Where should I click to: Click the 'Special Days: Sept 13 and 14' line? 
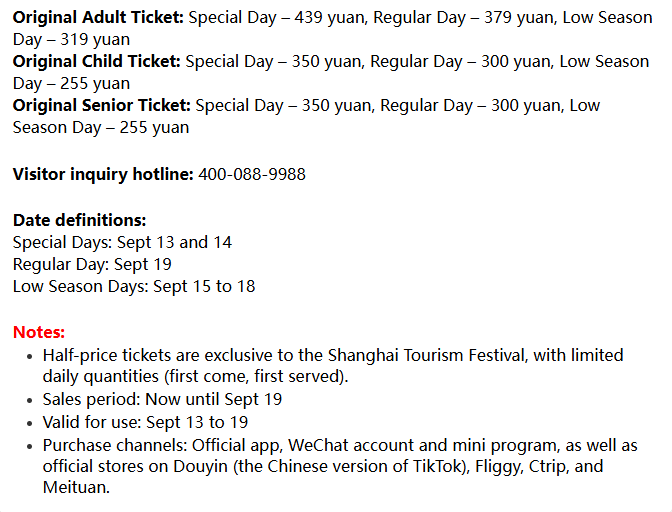[x=122, y=243]
